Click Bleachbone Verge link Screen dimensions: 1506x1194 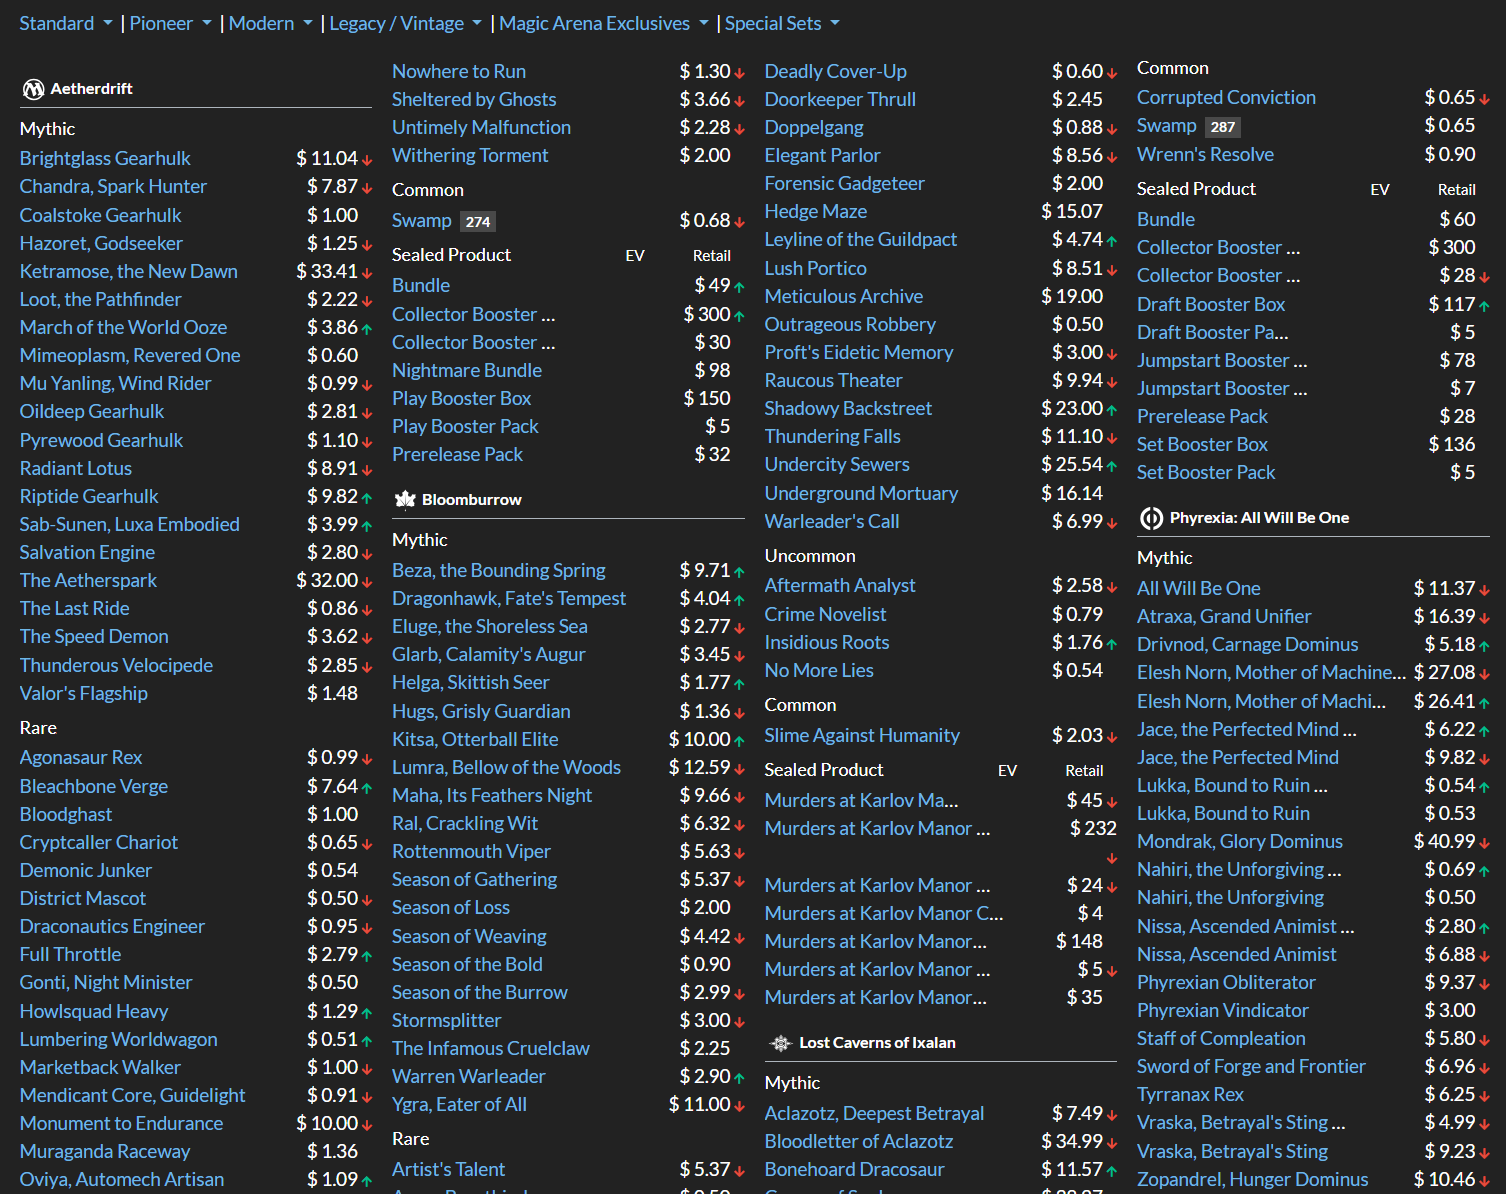94,786
